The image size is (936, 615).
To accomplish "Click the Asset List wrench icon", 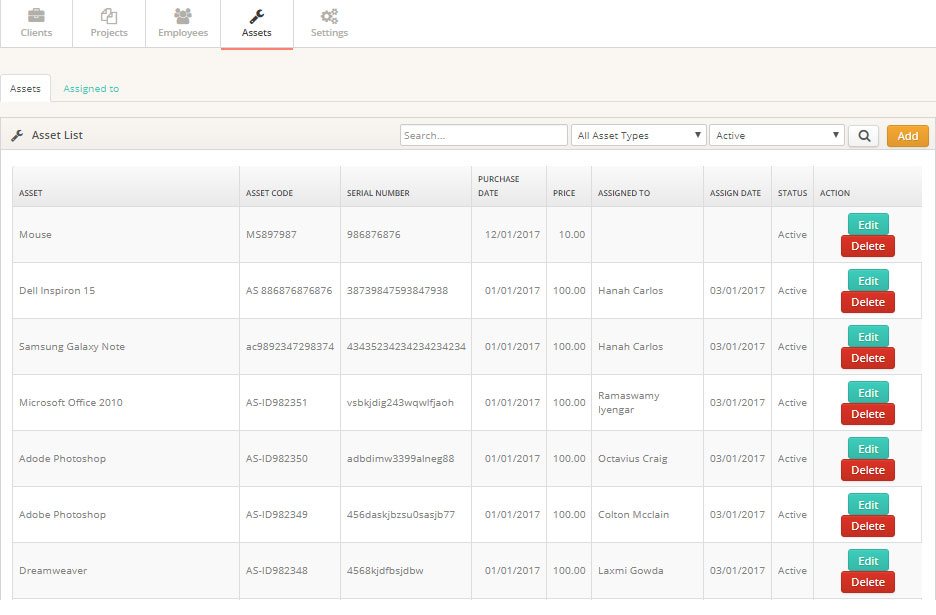I will 18,135.
